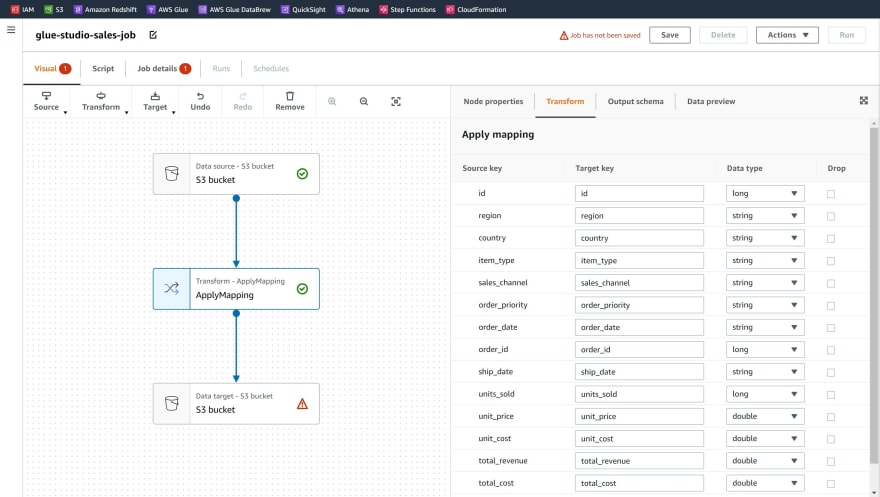Click green check on Data source node

tap(302, 174)
